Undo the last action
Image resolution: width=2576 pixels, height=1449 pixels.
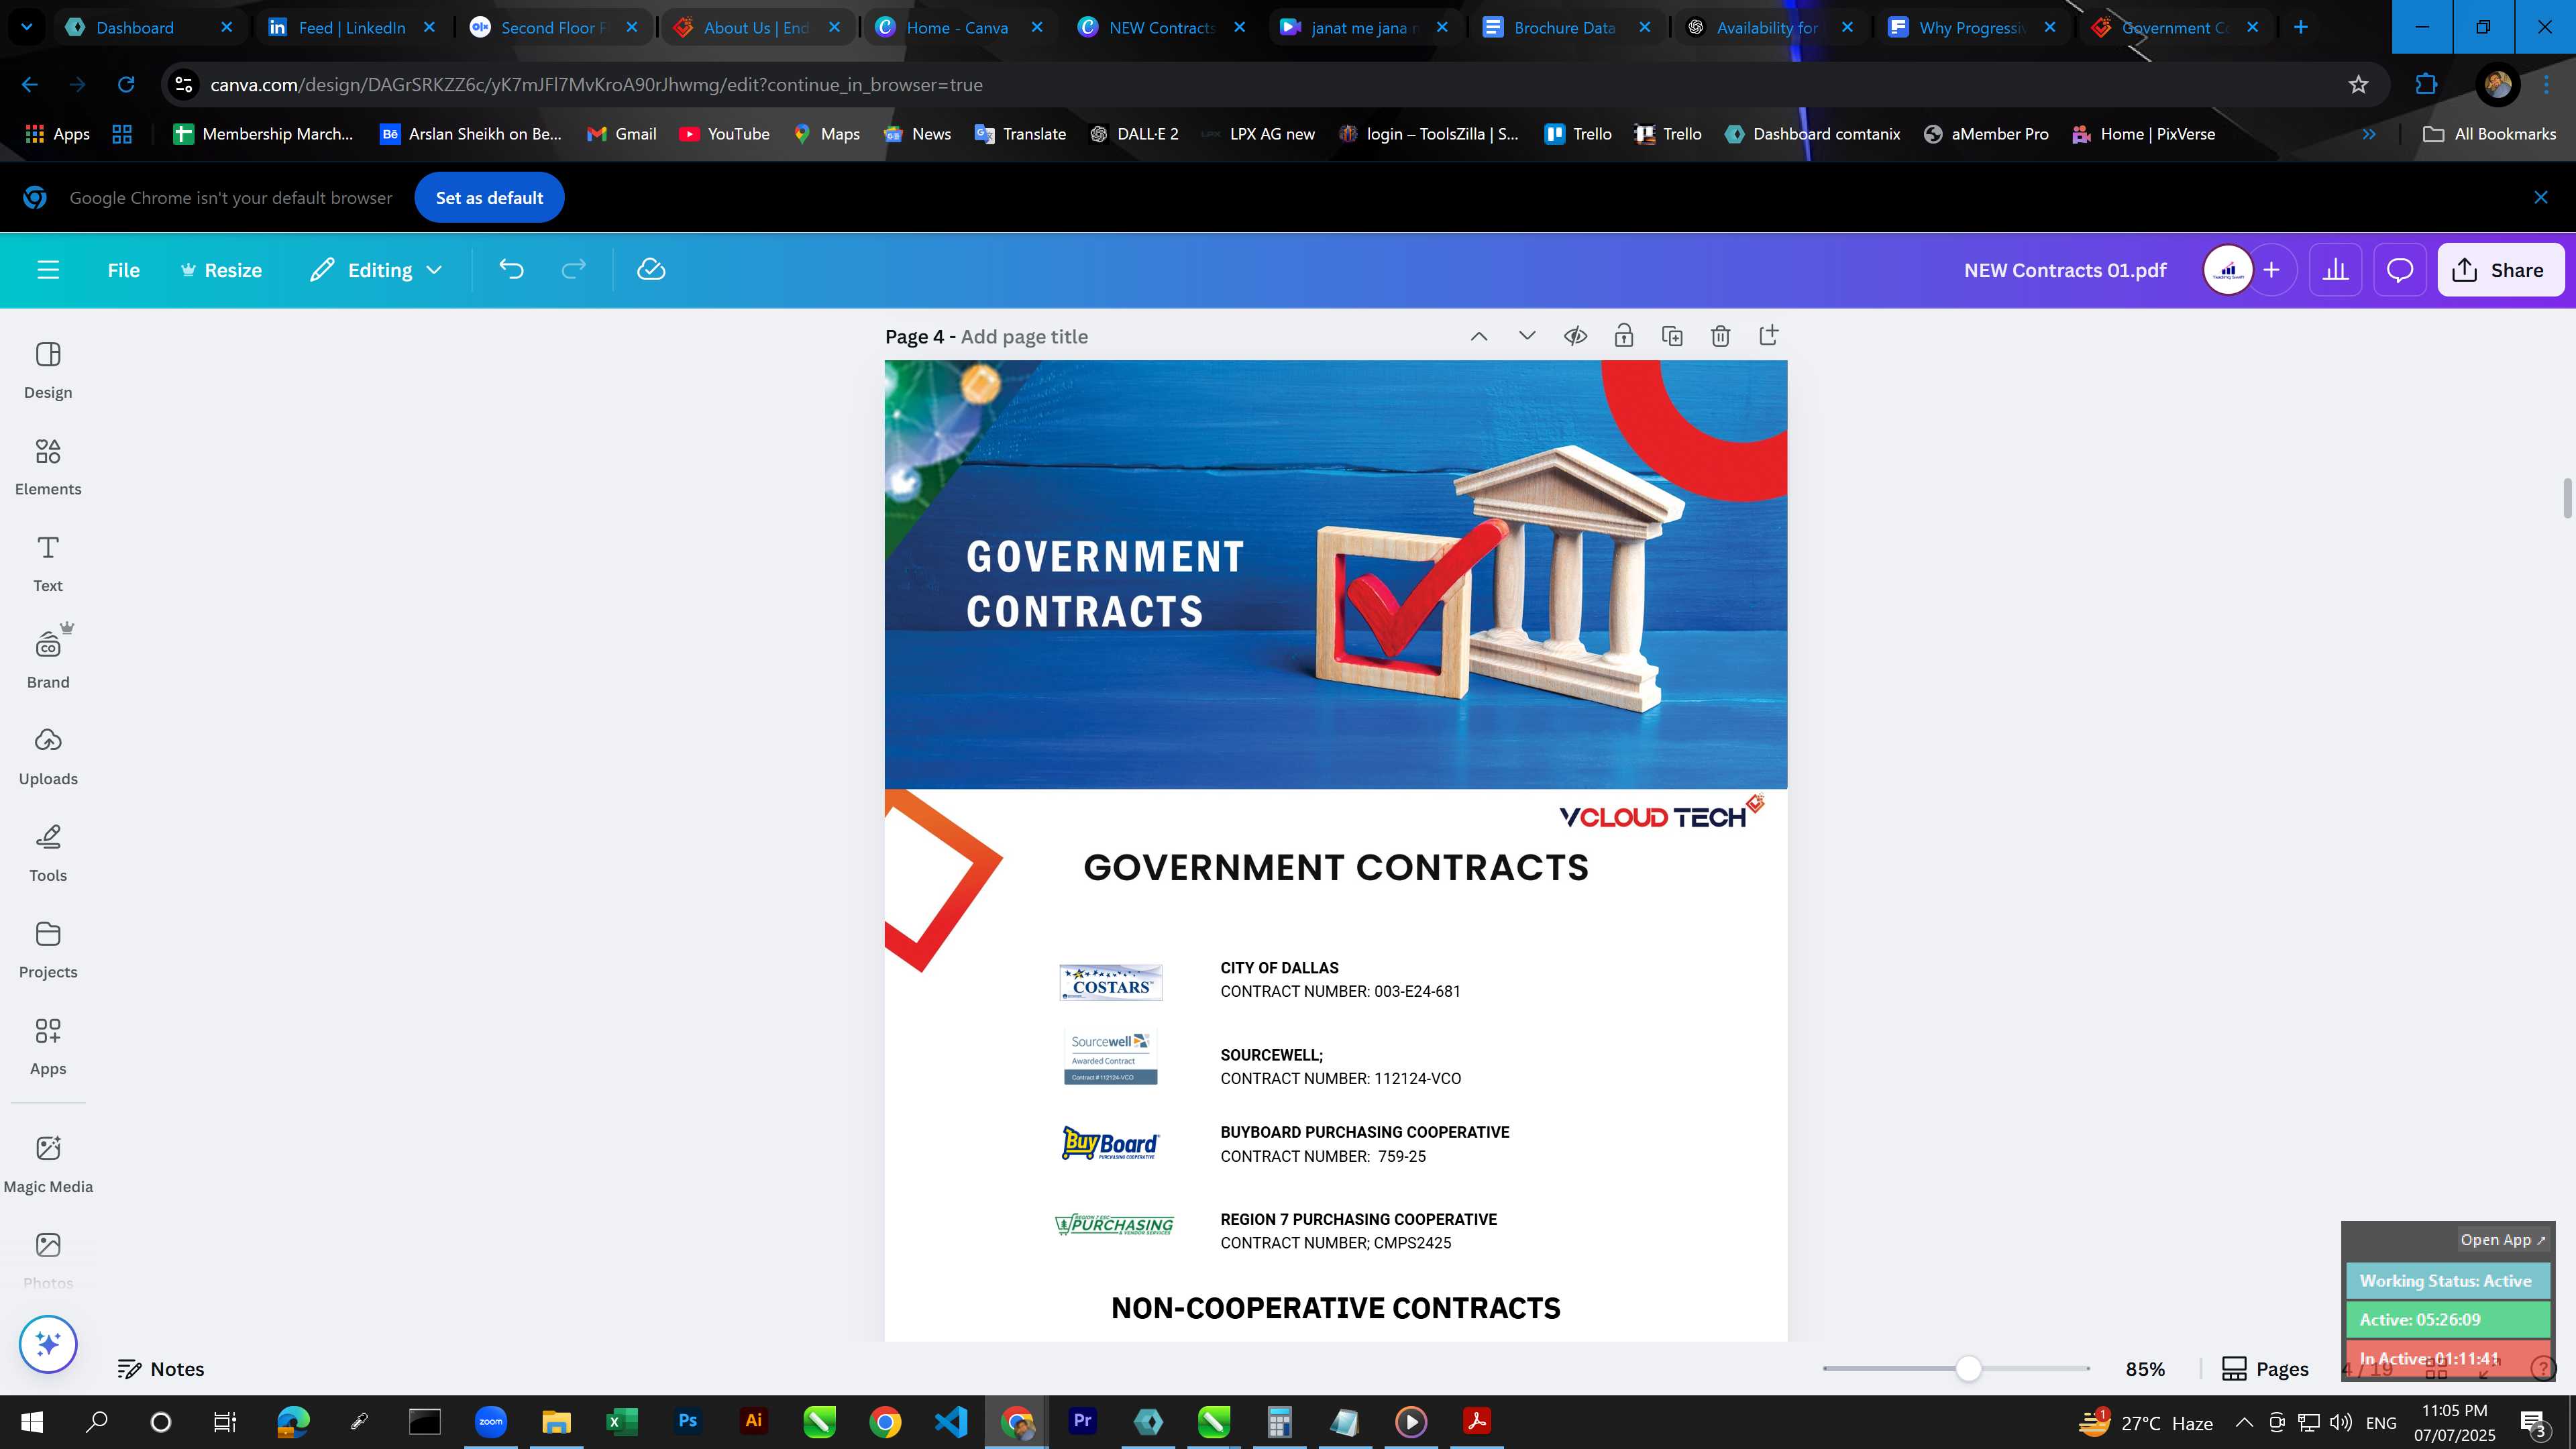coord(511,270)
